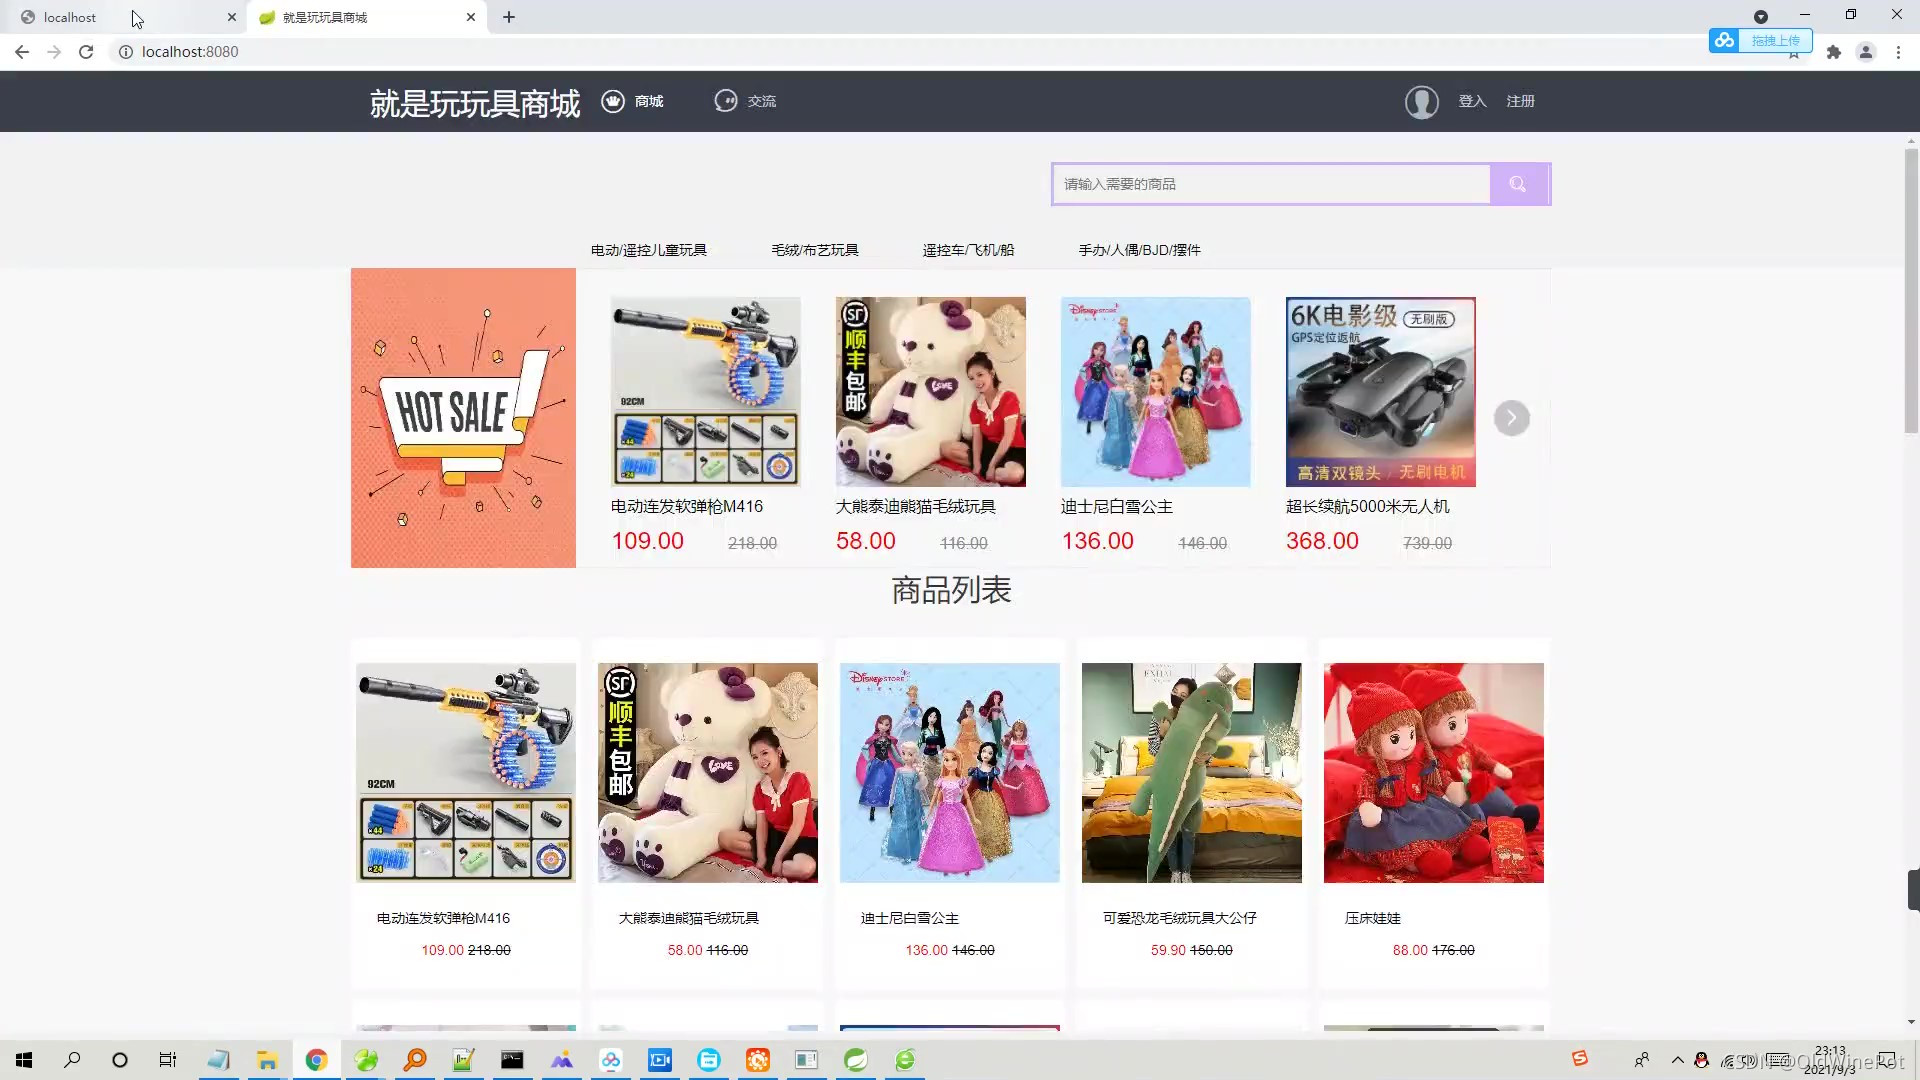Click the 交流 chat bubble icon
The image size is (1920, 1080).
coord(725,101)
